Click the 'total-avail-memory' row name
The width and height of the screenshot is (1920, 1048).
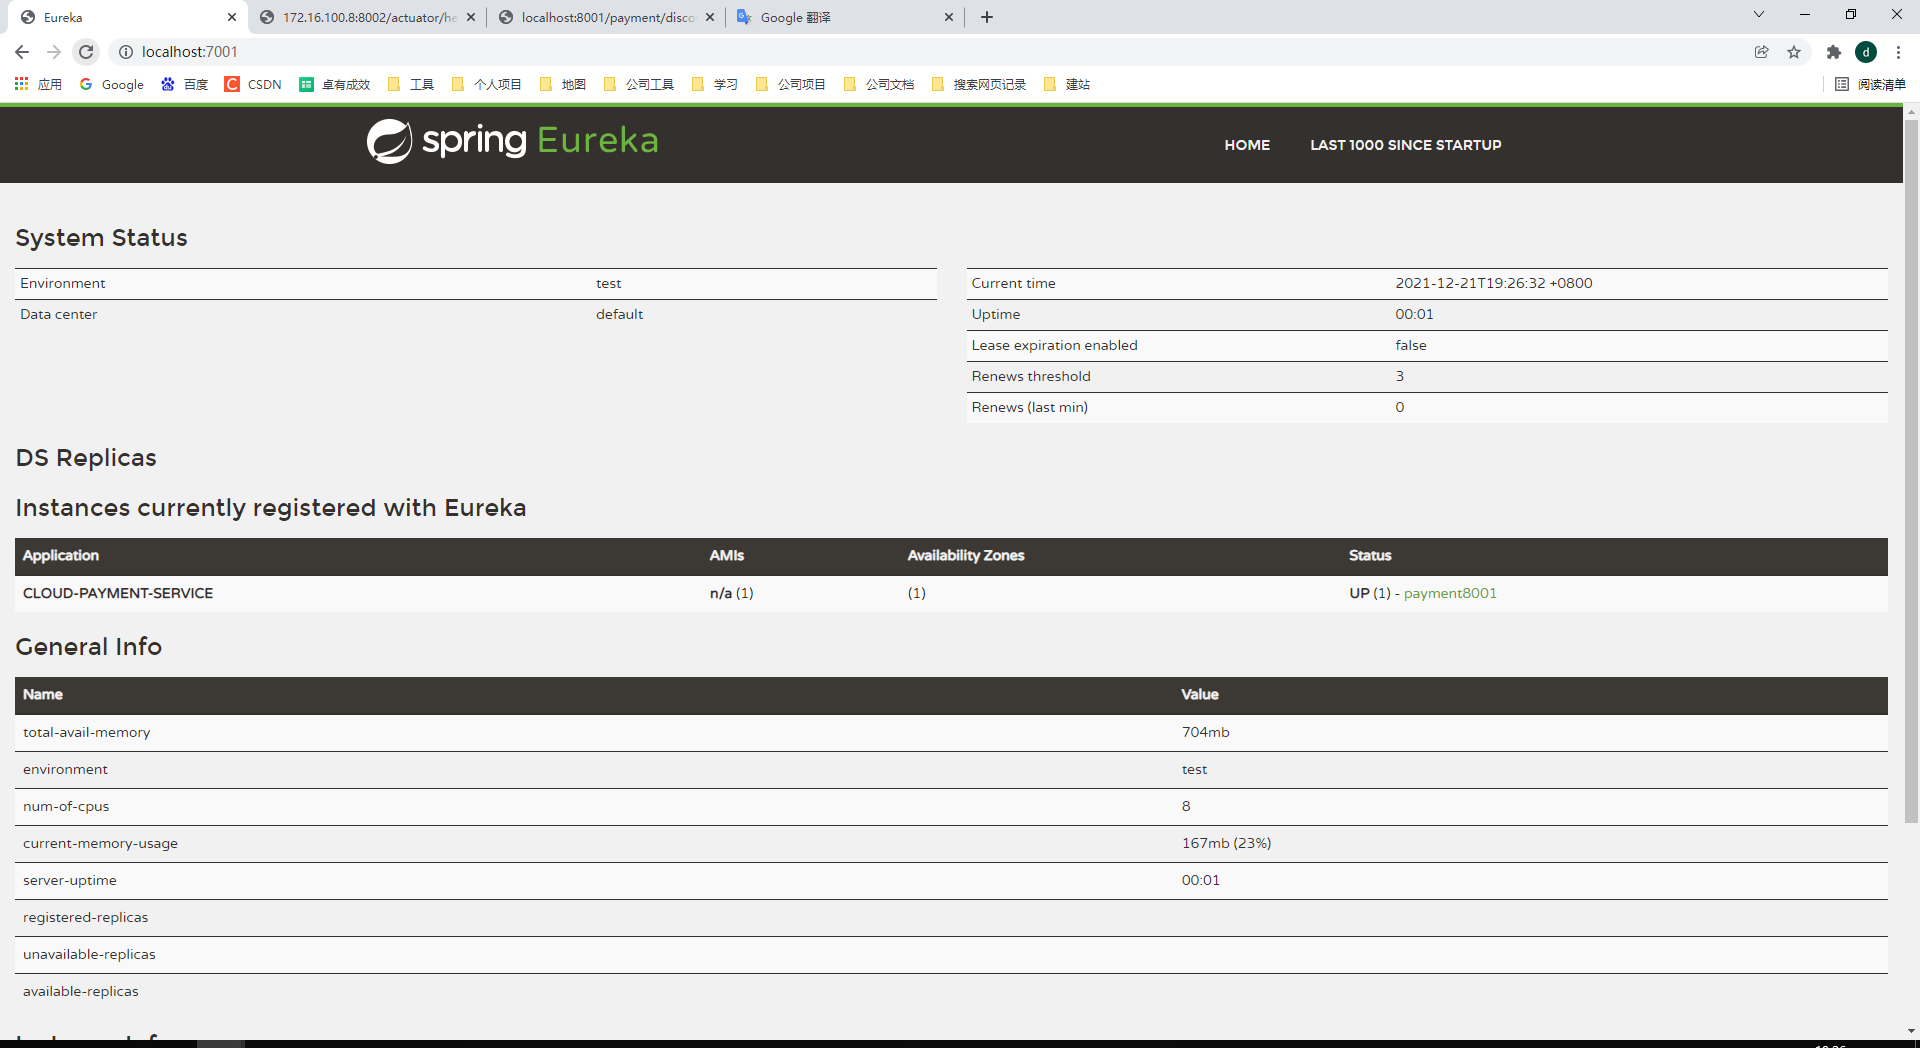click(87, 732)
